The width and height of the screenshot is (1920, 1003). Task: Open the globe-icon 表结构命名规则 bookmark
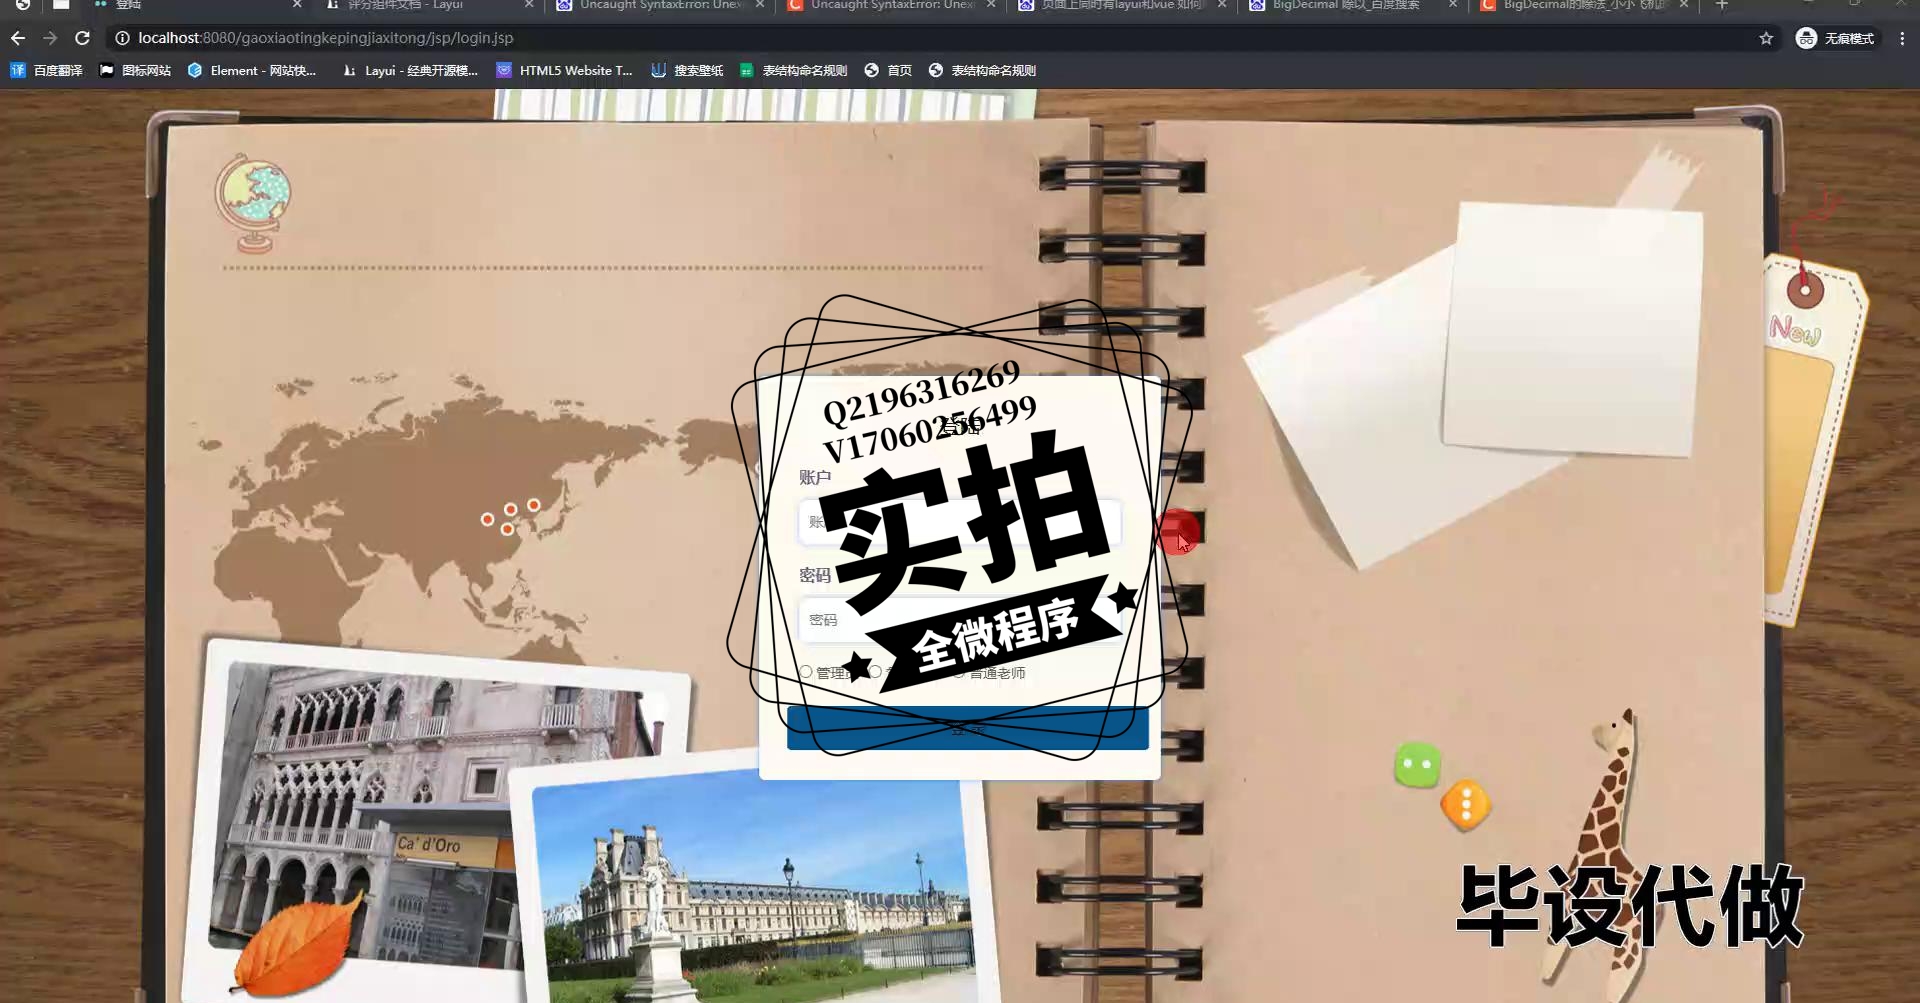(982, 70)
